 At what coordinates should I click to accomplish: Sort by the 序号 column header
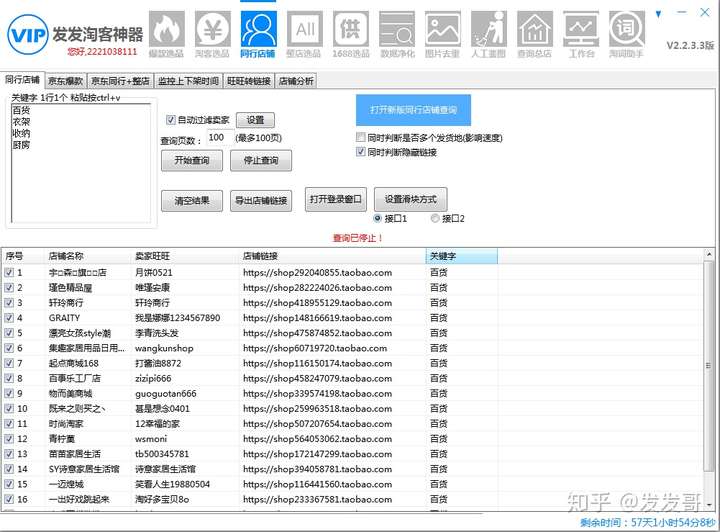tap(23, 256)
